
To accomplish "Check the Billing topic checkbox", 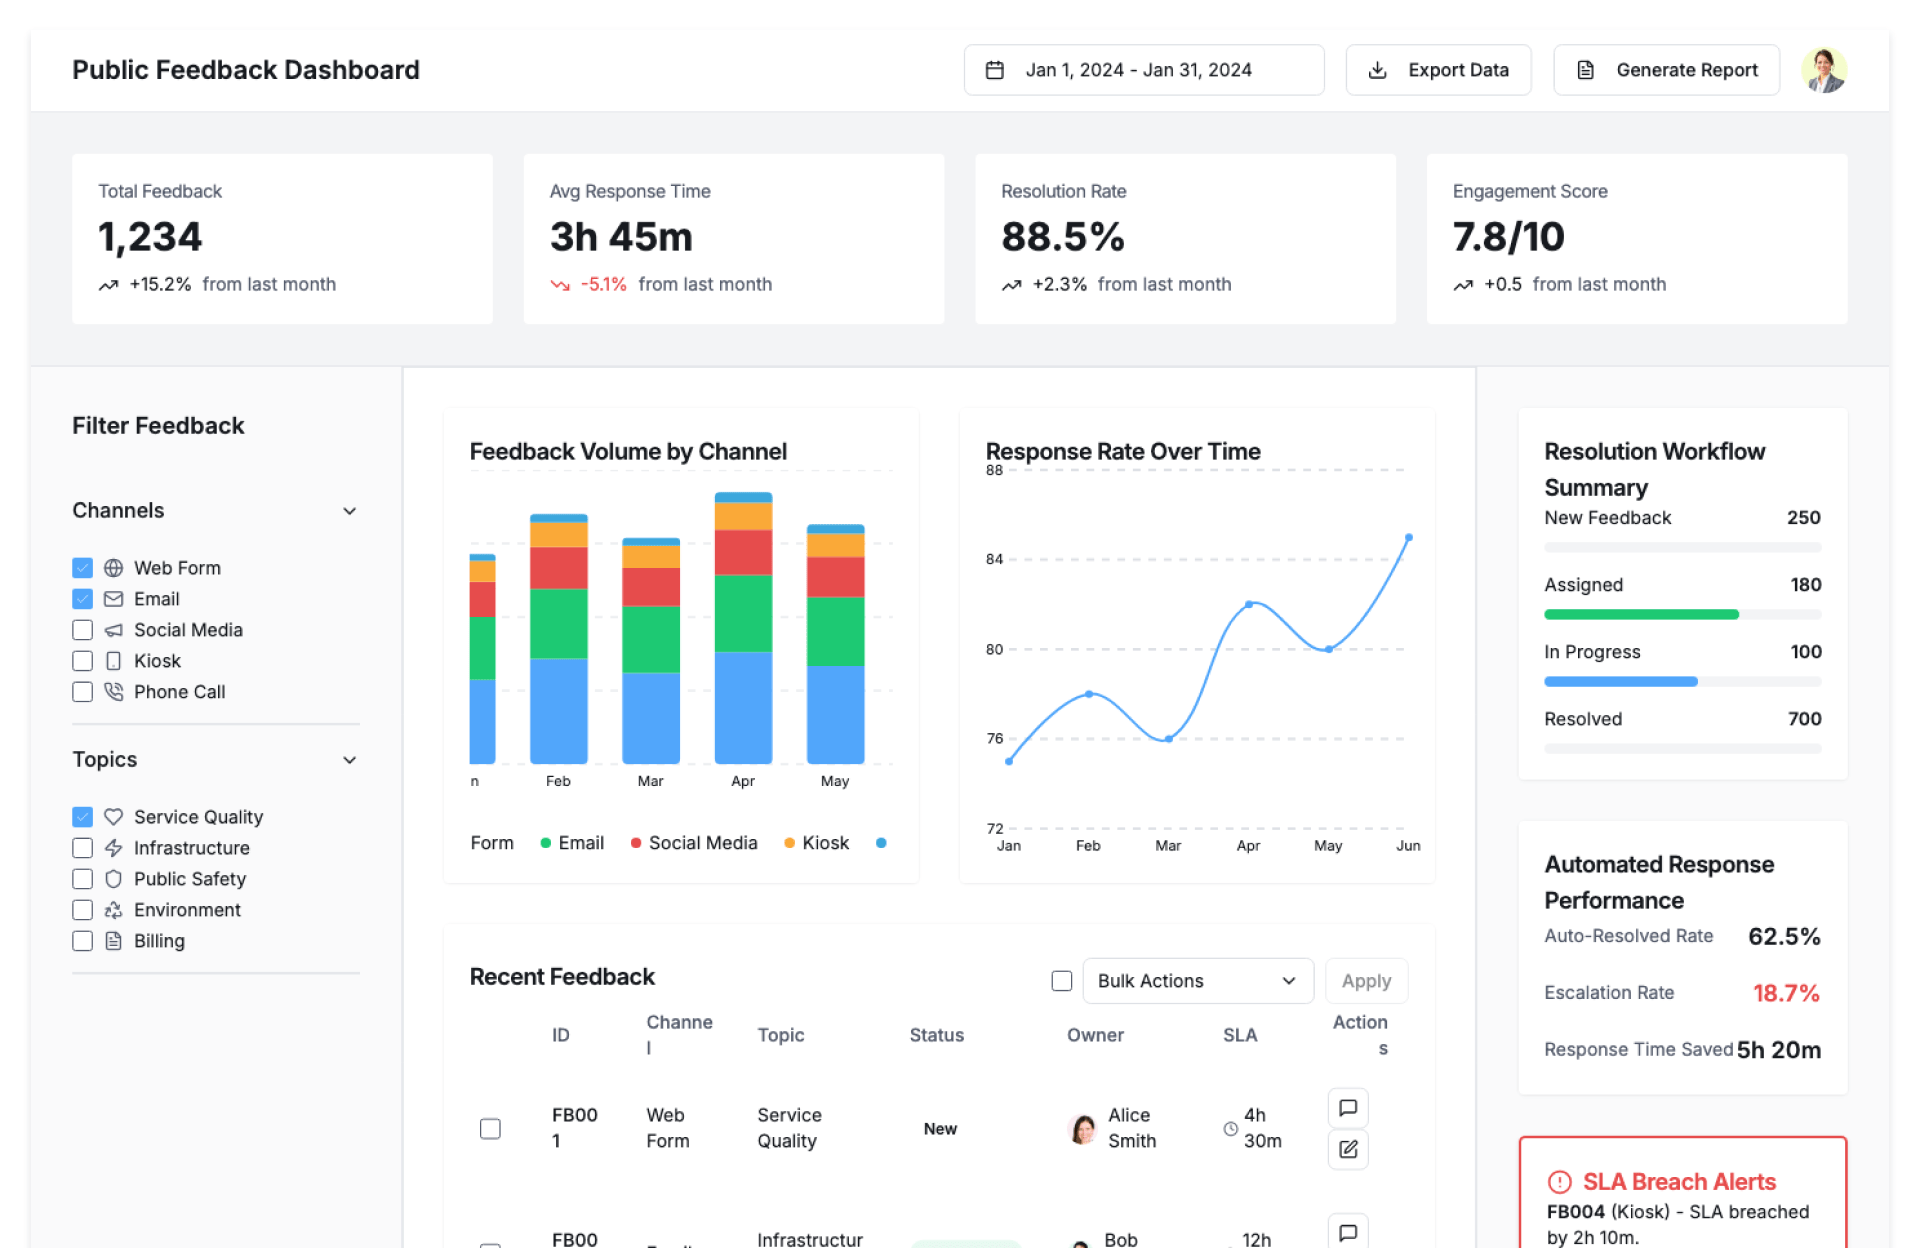I will pos(83,941).
